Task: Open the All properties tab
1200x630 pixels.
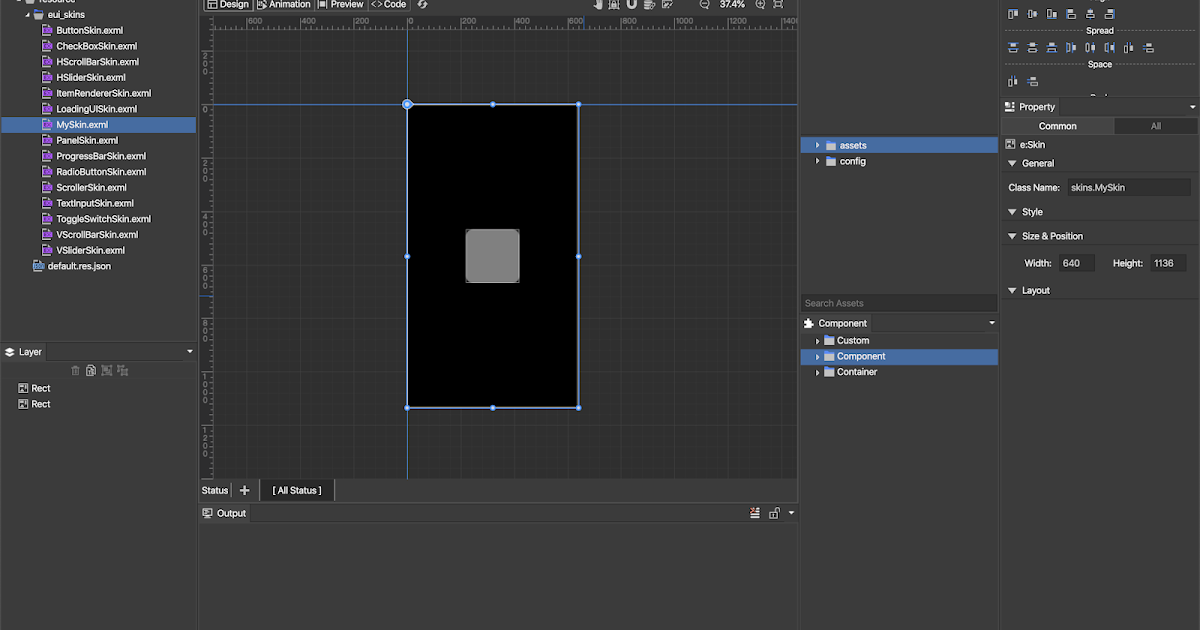Action: pyautogui.click(x=1155, y=126)
